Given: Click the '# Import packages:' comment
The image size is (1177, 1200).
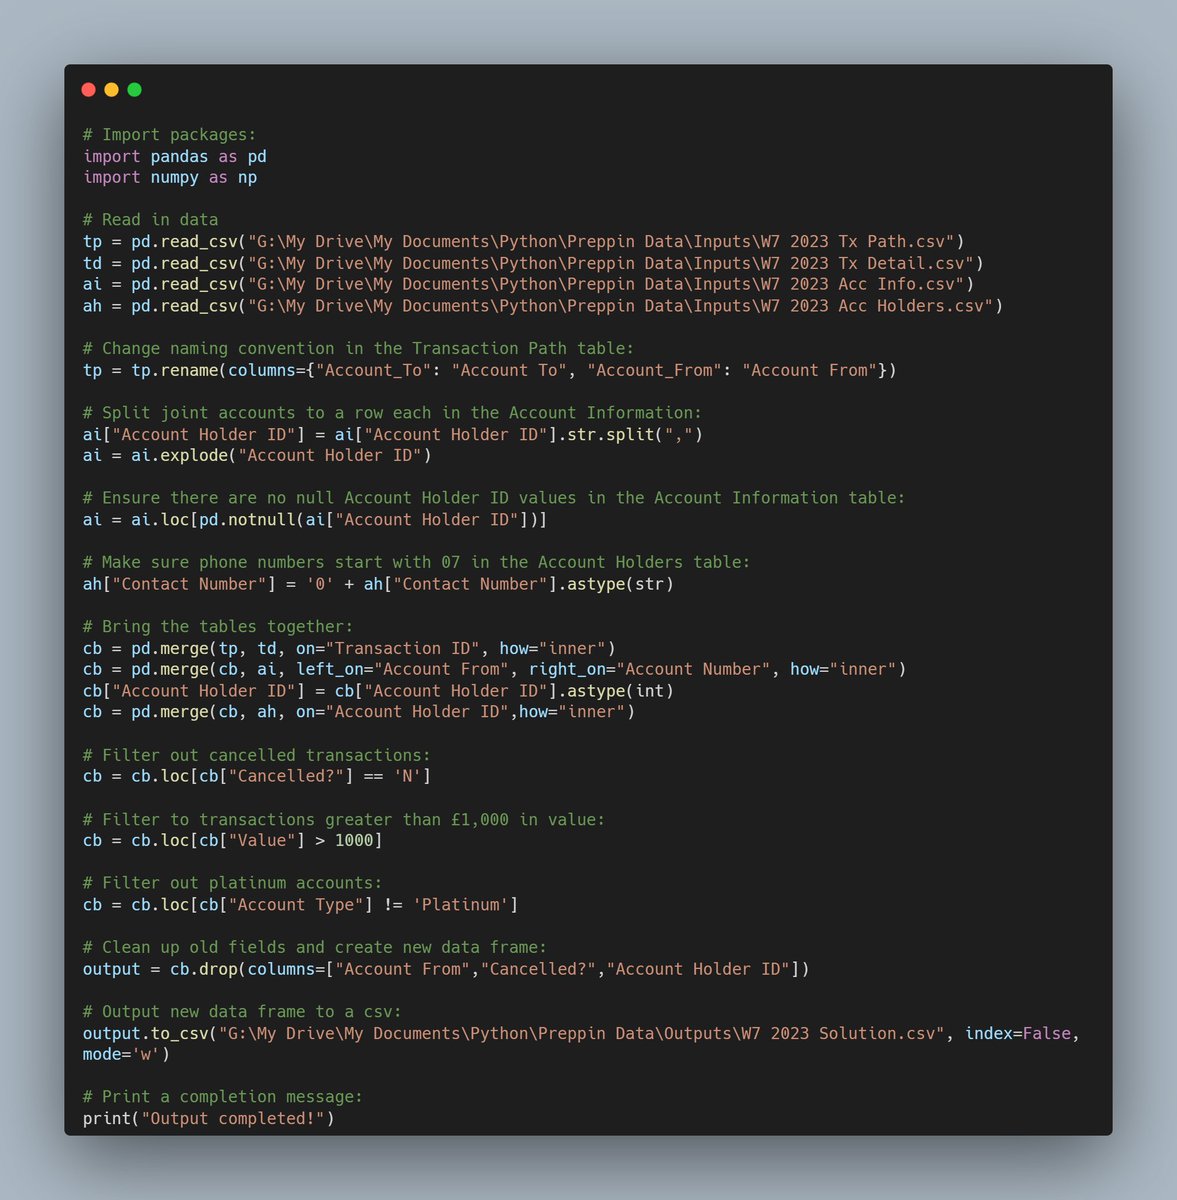Looking at the screenshot, I should click(169, 135).
